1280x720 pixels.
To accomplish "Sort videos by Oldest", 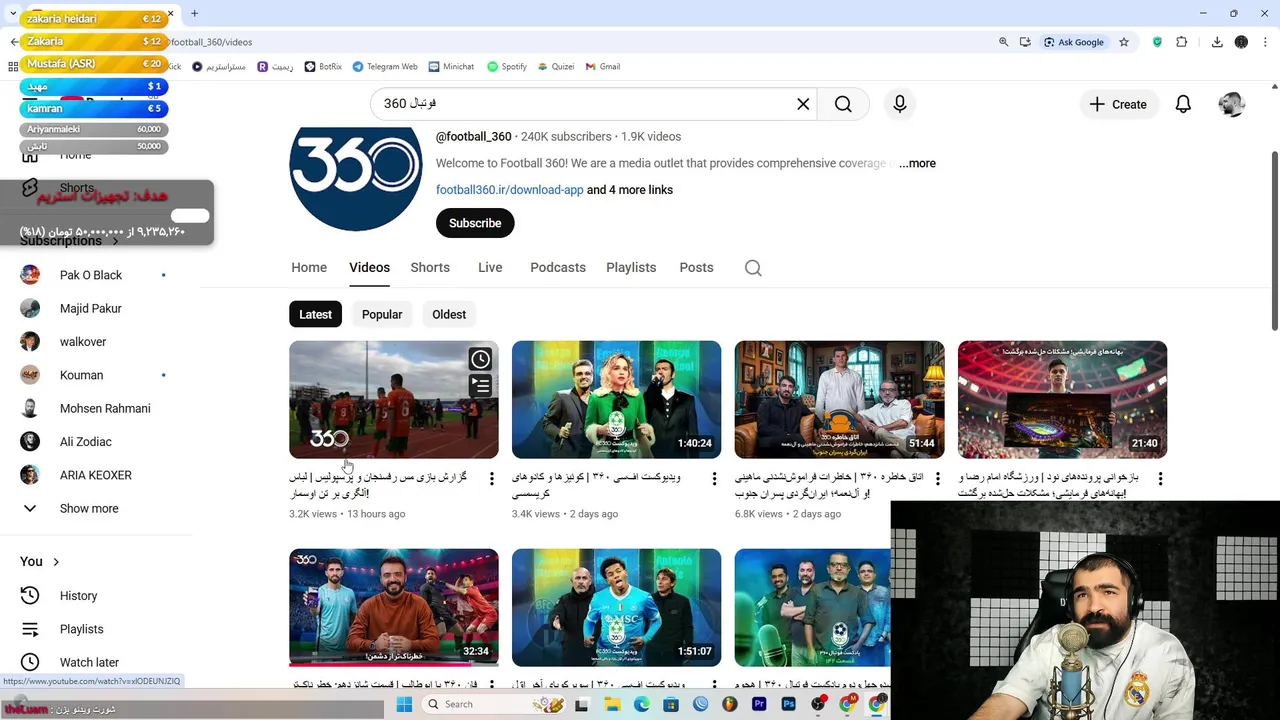I will coord(449,314).
